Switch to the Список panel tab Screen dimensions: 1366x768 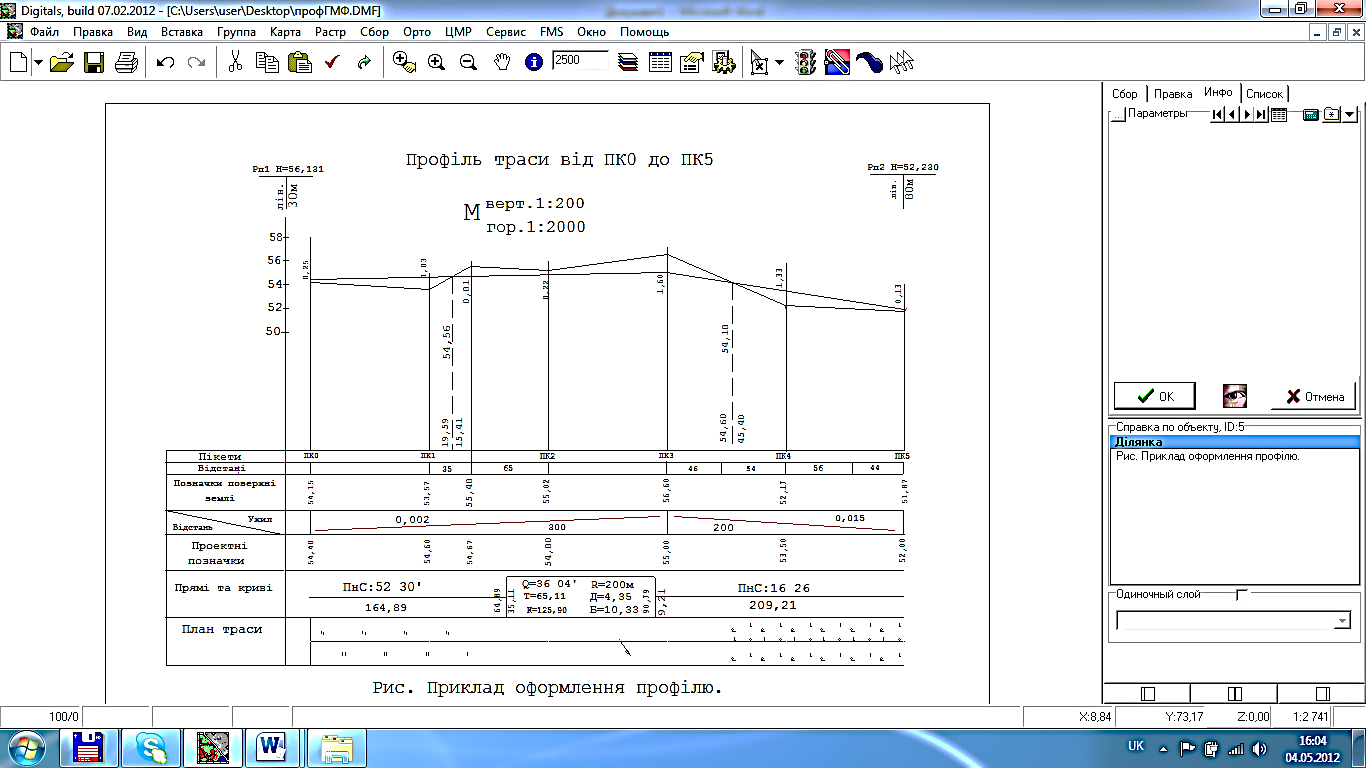coord(1264,94)
